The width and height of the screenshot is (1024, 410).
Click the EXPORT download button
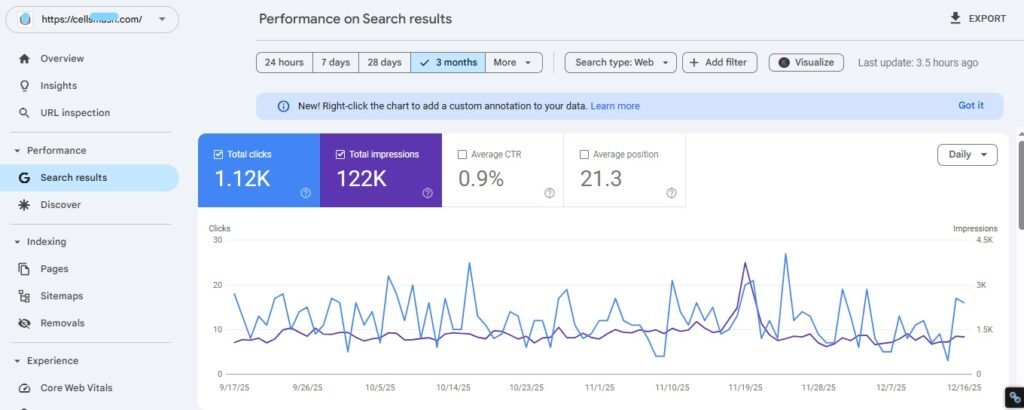976,18
